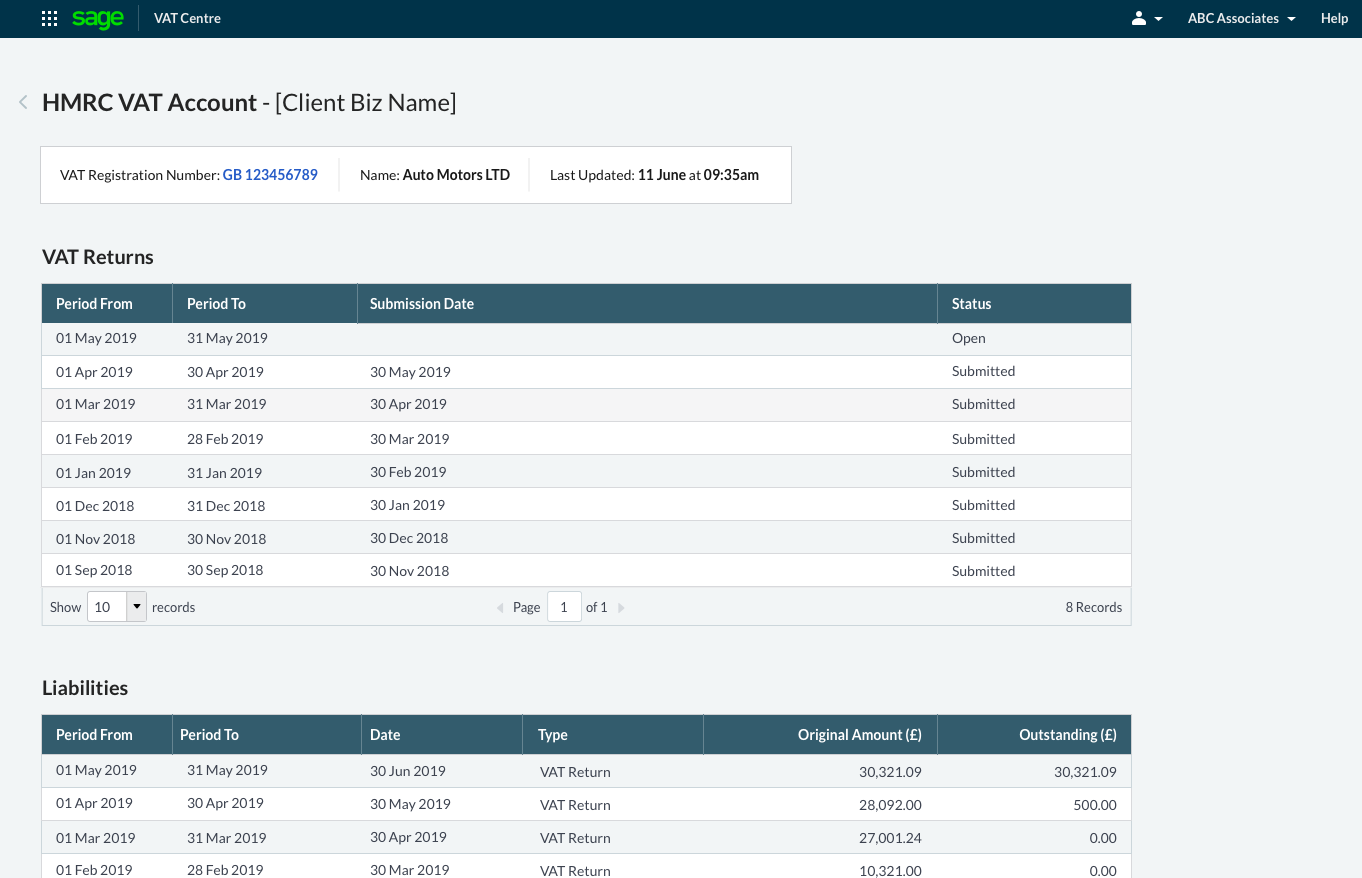This screenshot has height=878, width=1362.
Task: Click the page number input field
Action: click(x=564, y=607)
